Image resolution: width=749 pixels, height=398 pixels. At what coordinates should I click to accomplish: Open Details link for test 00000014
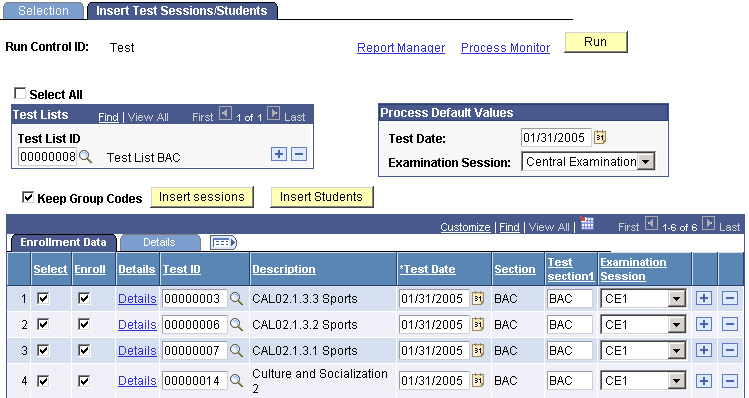point(137,381)
